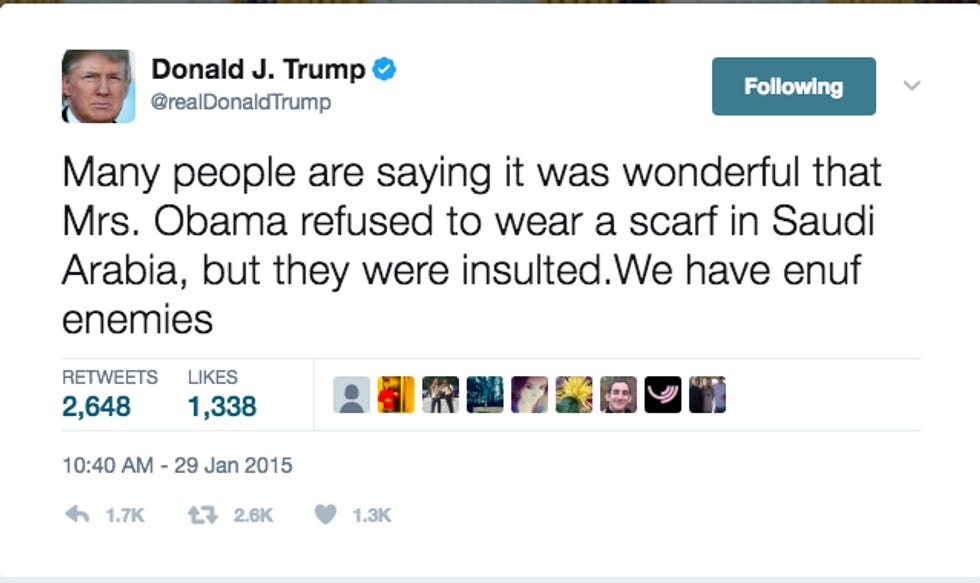Click the reply arrow icon
980x583 pixels.
(78, 514)
